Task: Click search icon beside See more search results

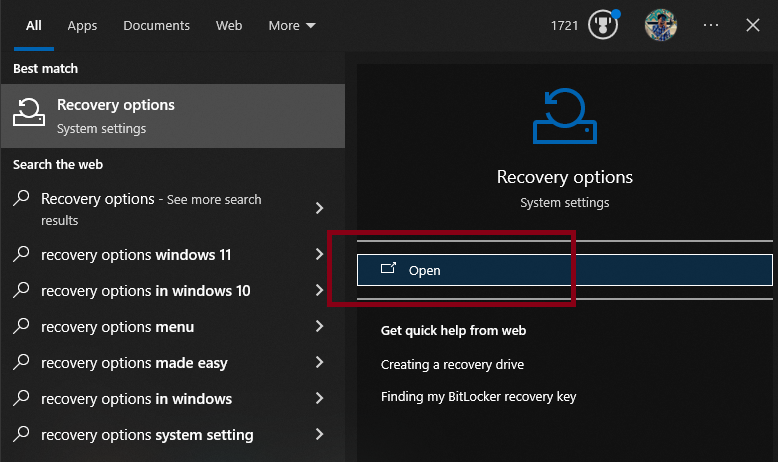Action: point(21,198)
